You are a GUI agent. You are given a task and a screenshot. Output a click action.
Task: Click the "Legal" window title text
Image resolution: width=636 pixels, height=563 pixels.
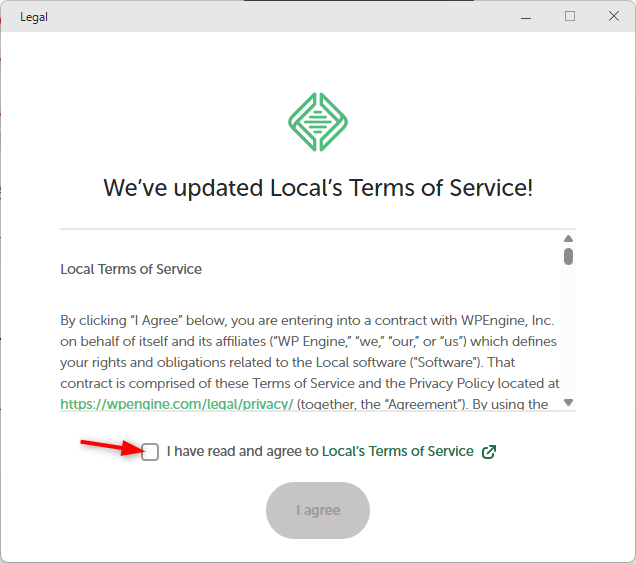(x=34, y=17)
